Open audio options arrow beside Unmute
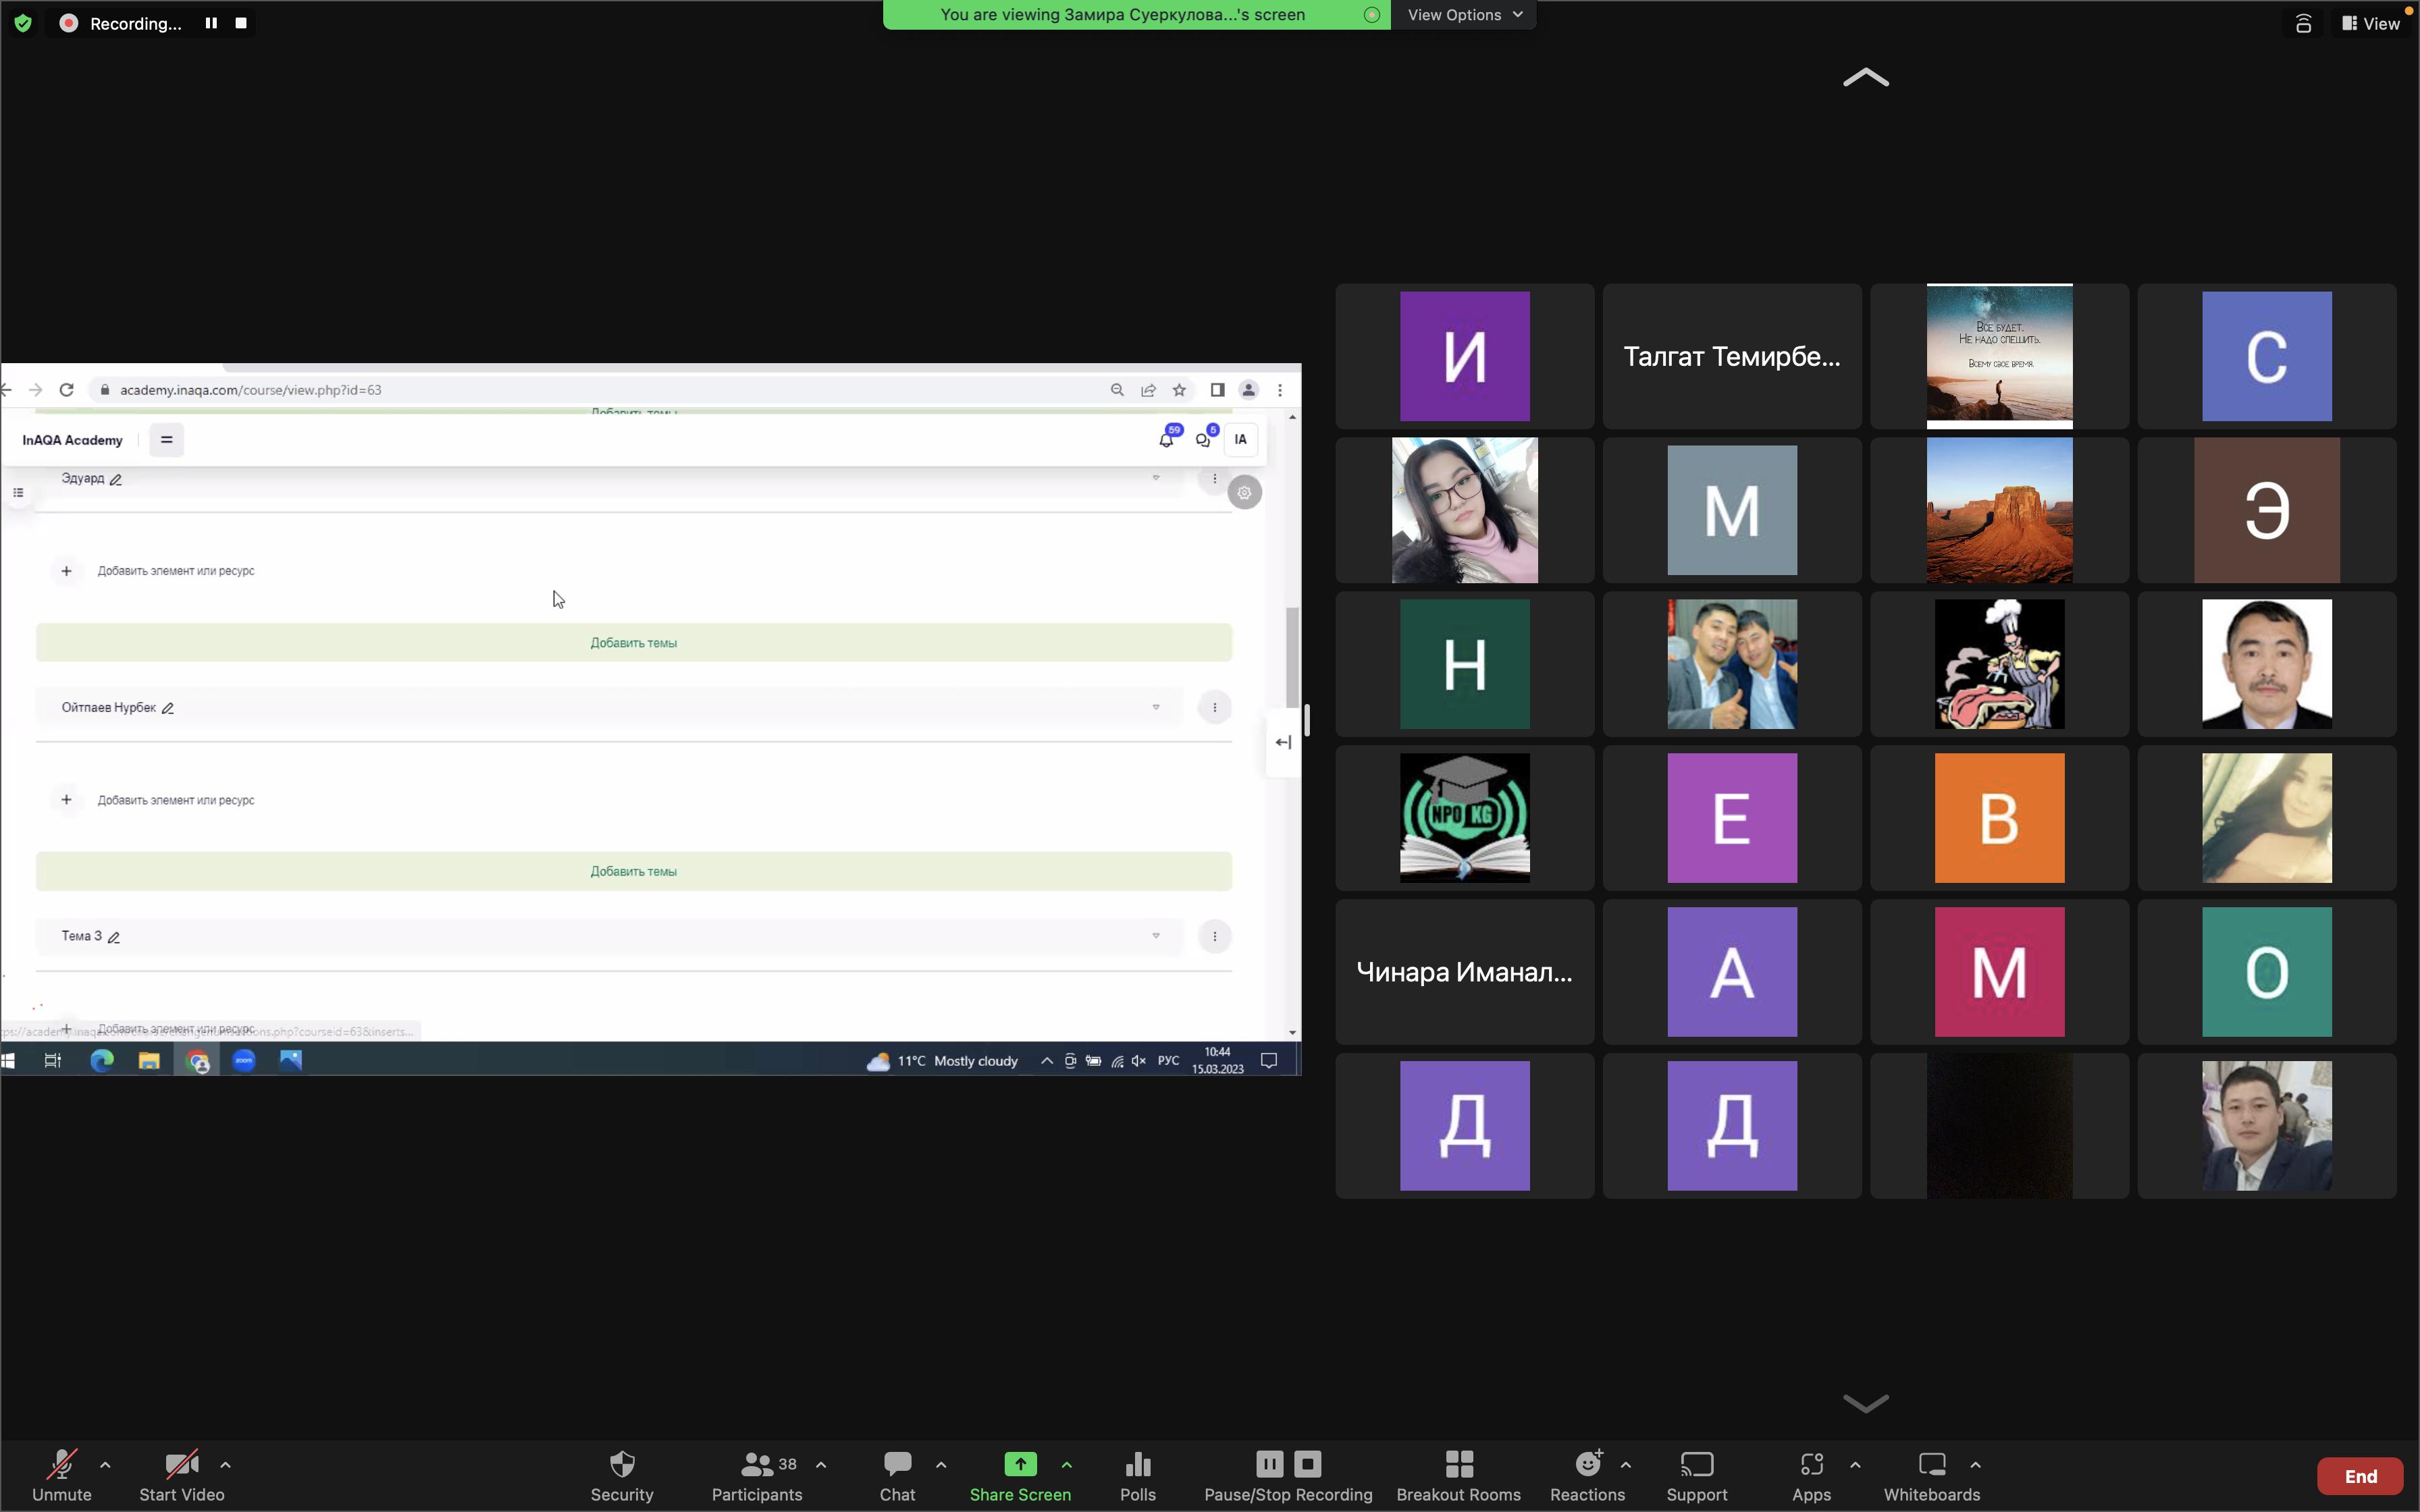 click(x=105, y=1465)
